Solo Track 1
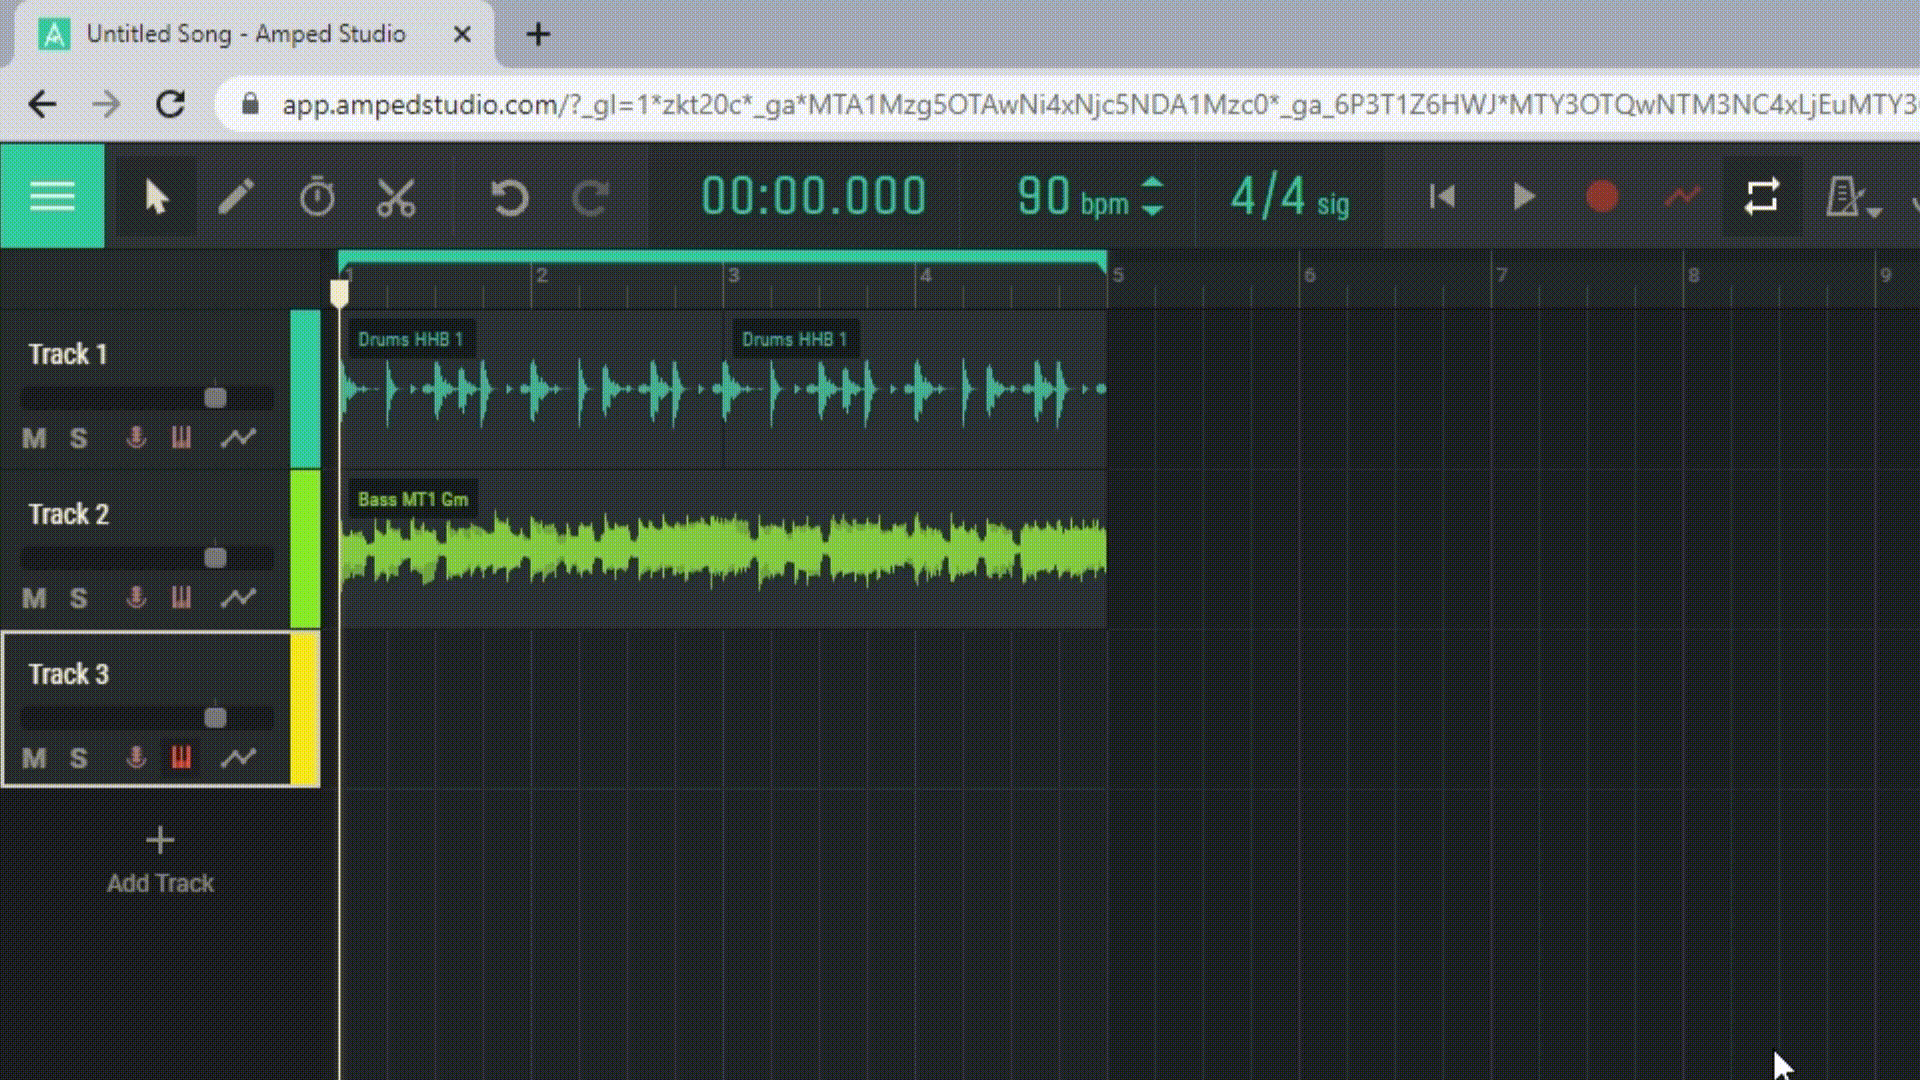Viewport: 1920px width, 1080px height. coord(78,437)
